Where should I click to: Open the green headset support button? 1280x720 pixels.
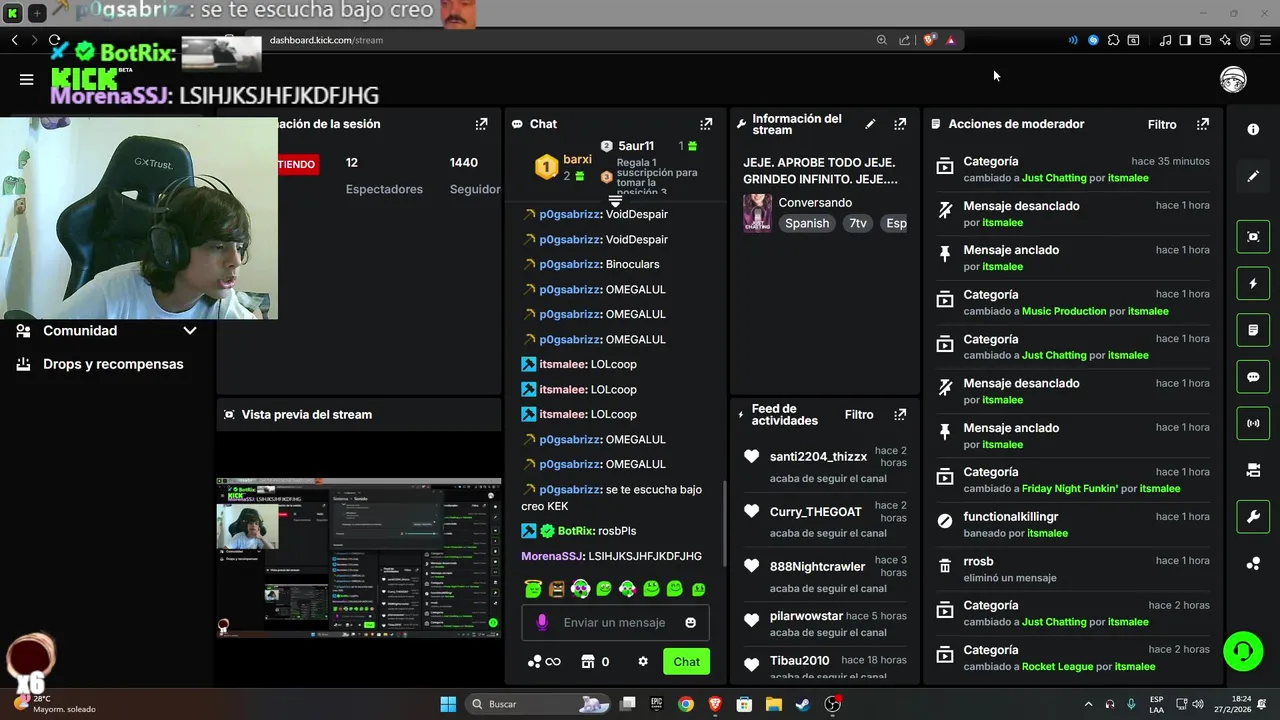(1243, 651)
